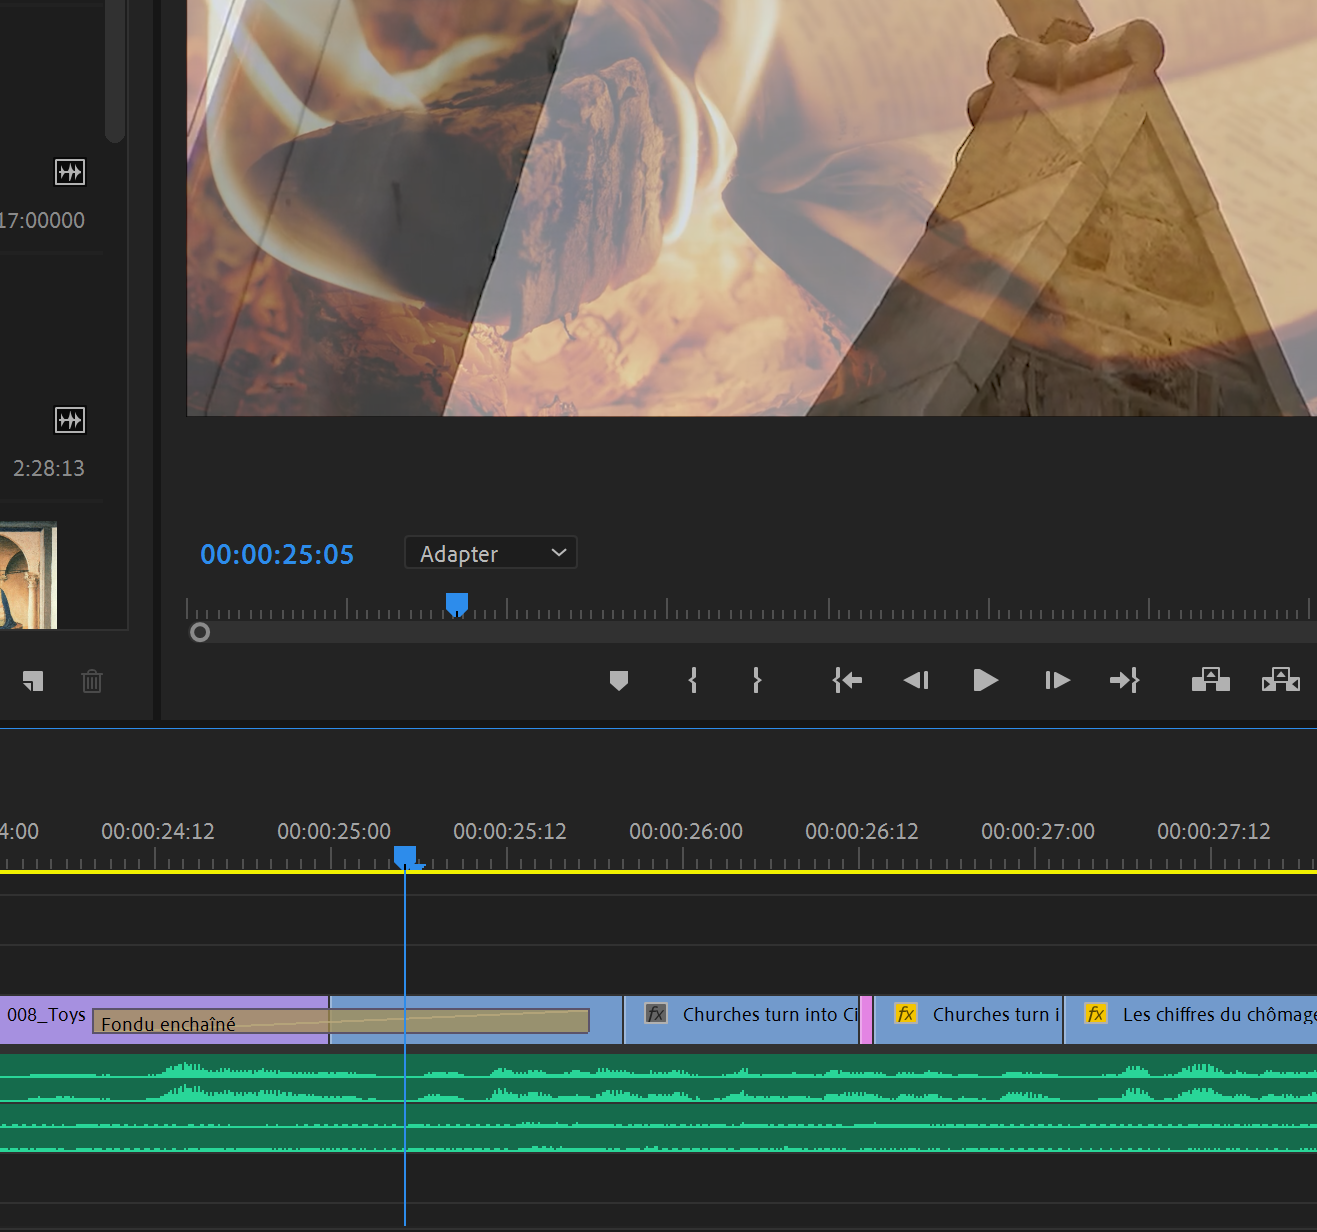Image resolution: width=1317 pixels, height=1232 pixels.
Task: Step forward one frame
Action: 1057,681
